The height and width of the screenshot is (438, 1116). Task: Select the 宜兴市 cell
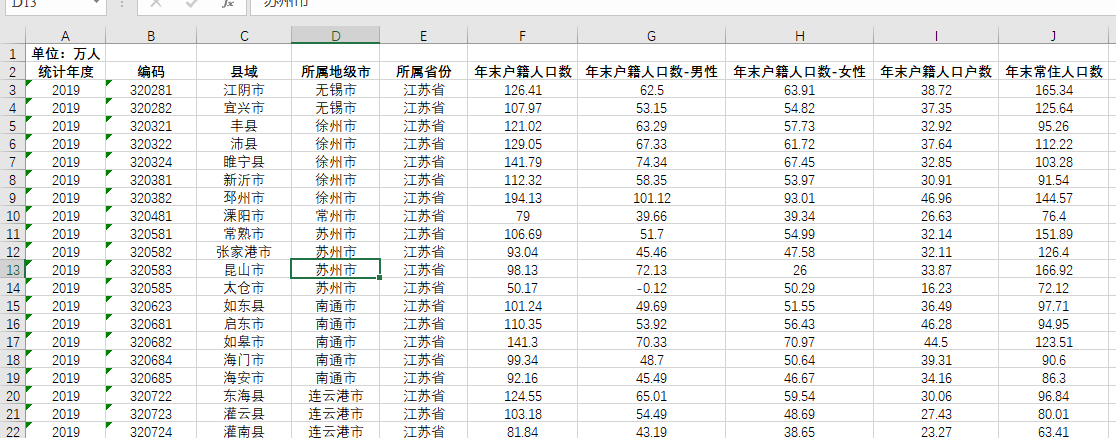244,108
